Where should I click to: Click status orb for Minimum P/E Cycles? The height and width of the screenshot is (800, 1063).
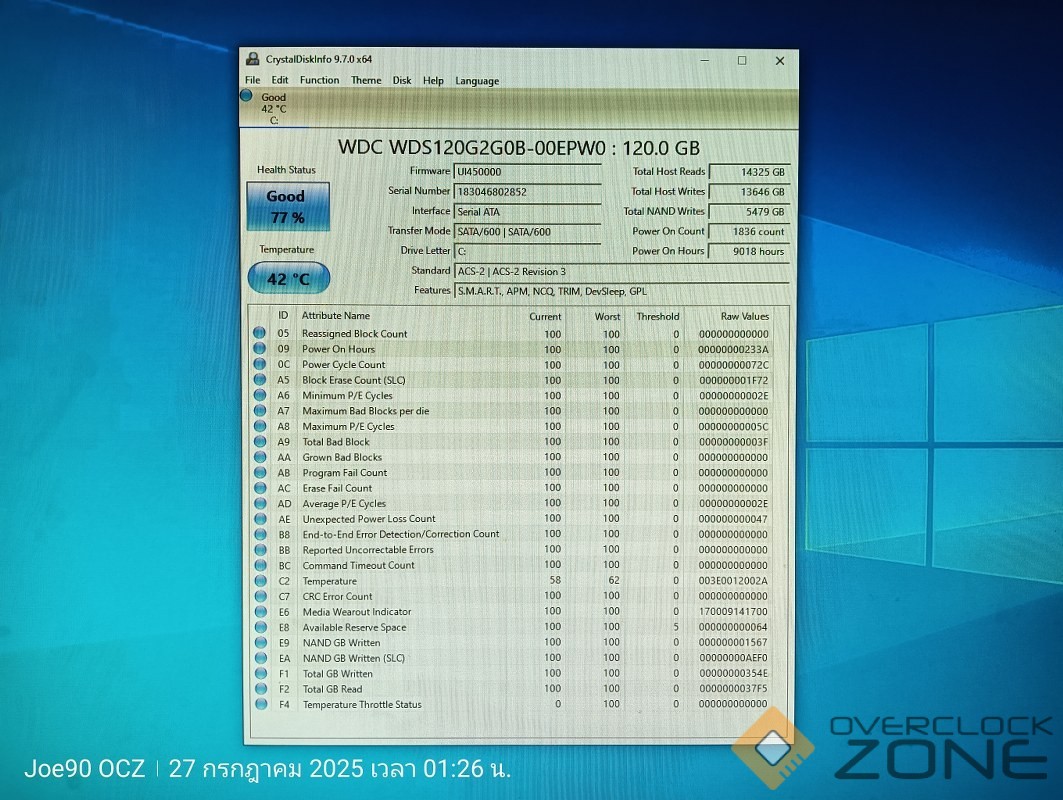(260, 395)
